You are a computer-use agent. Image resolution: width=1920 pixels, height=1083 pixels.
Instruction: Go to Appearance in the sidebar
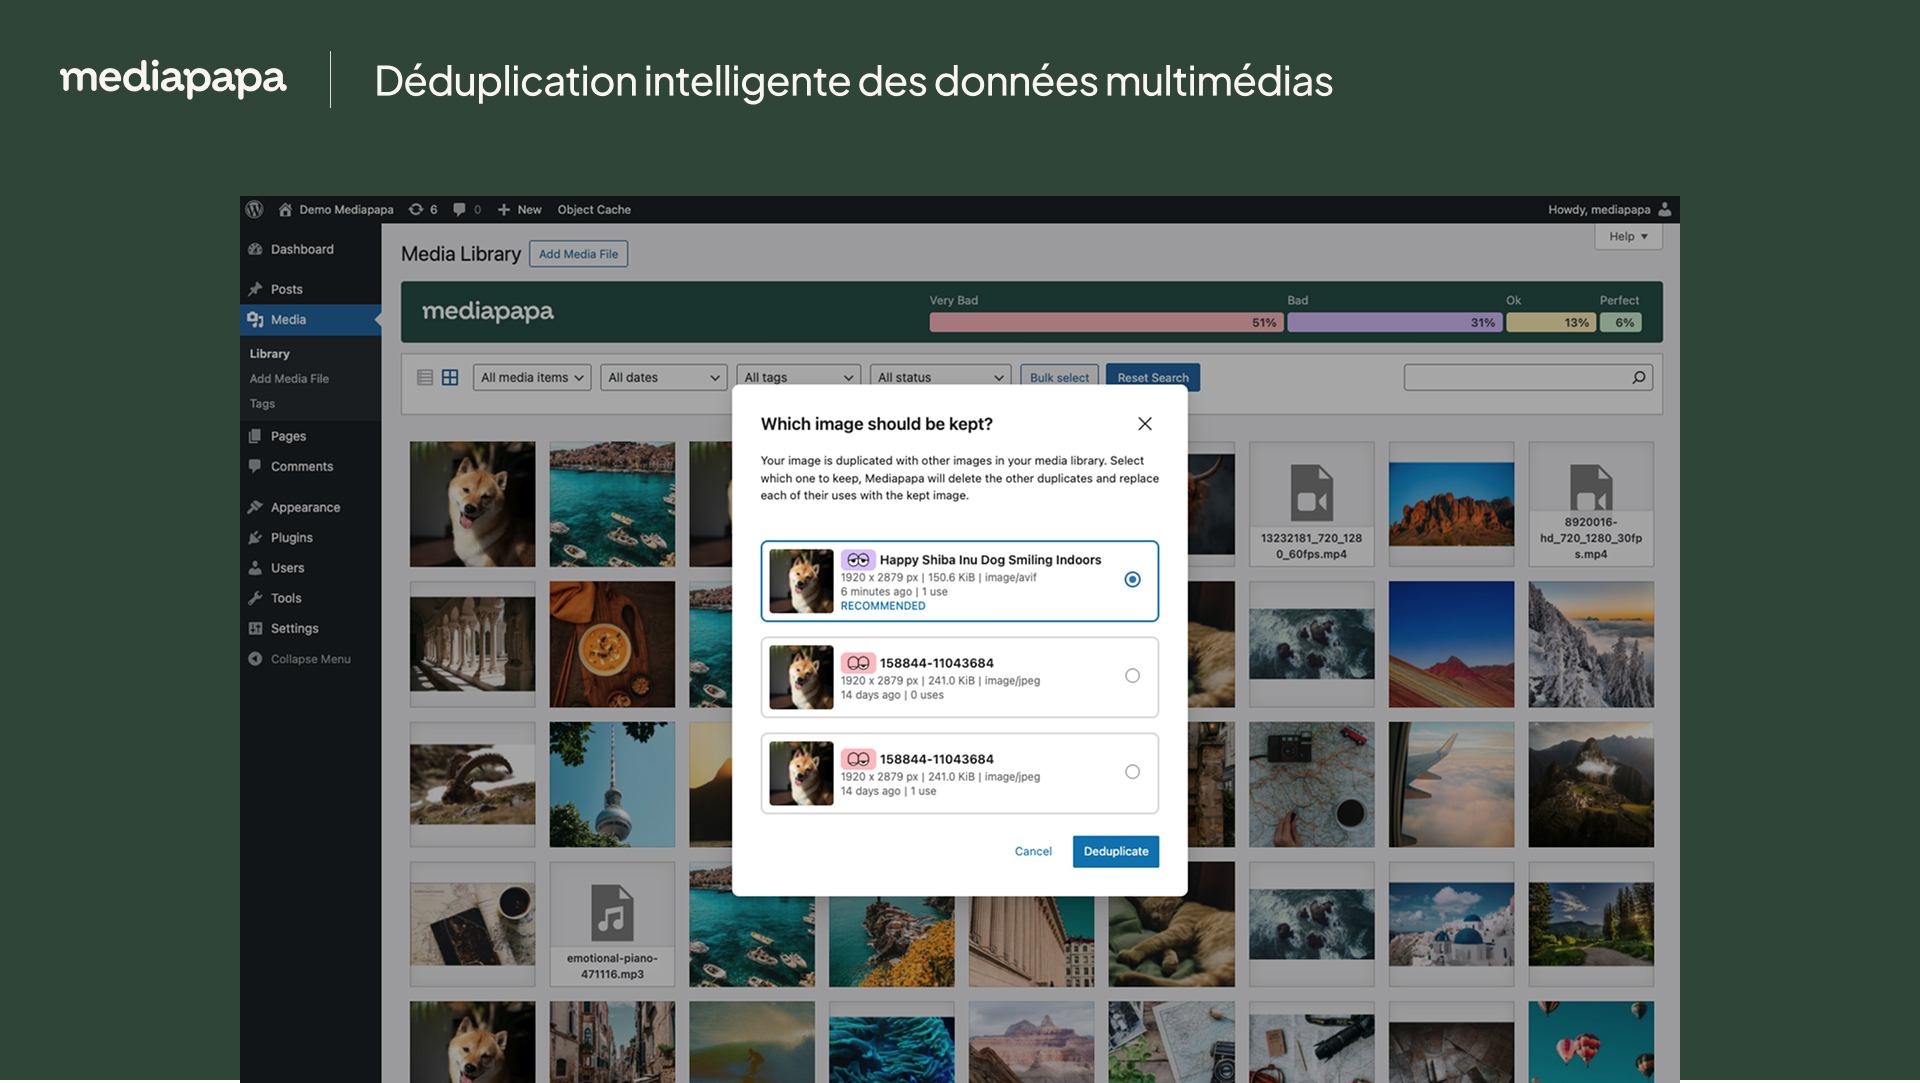(x=305, y=507)
